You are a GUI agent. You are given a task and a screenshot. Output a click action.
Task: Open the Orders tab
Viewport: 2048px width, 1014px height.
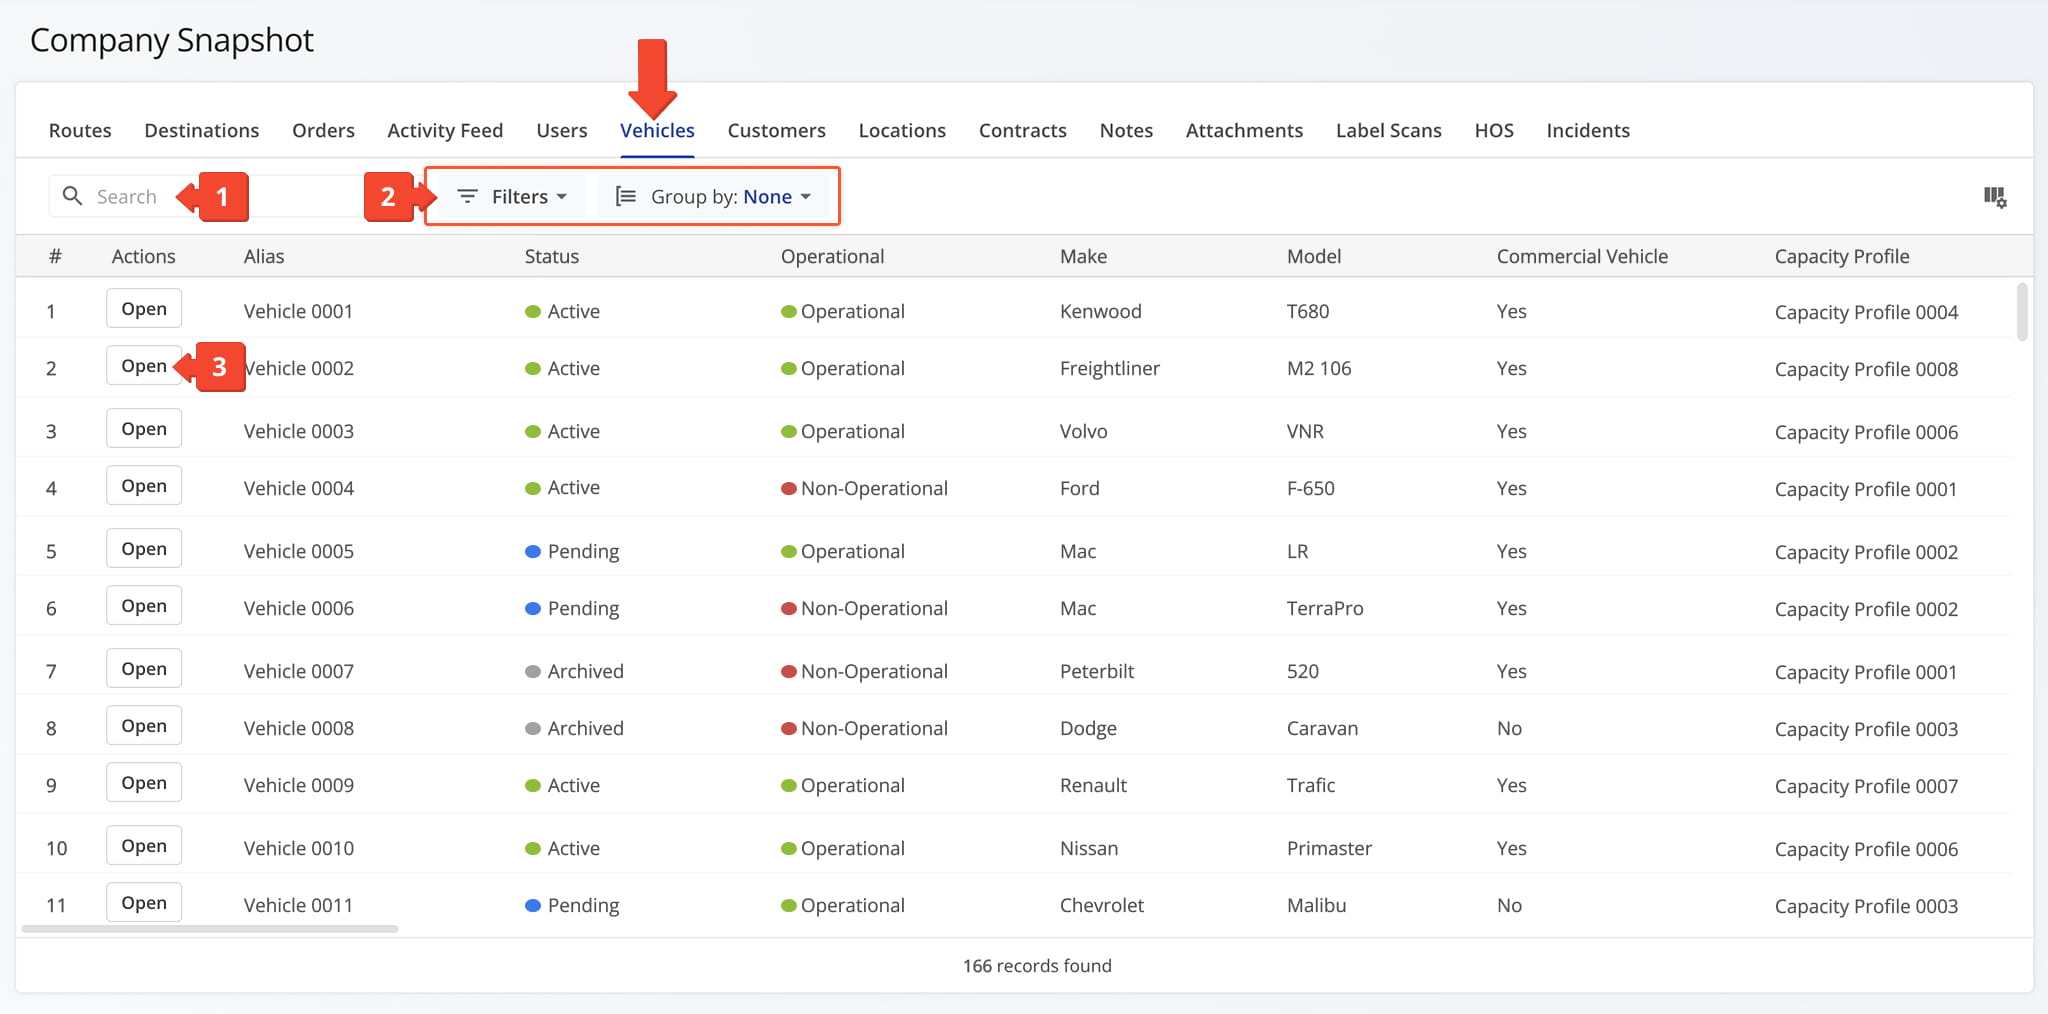point(323,130)
